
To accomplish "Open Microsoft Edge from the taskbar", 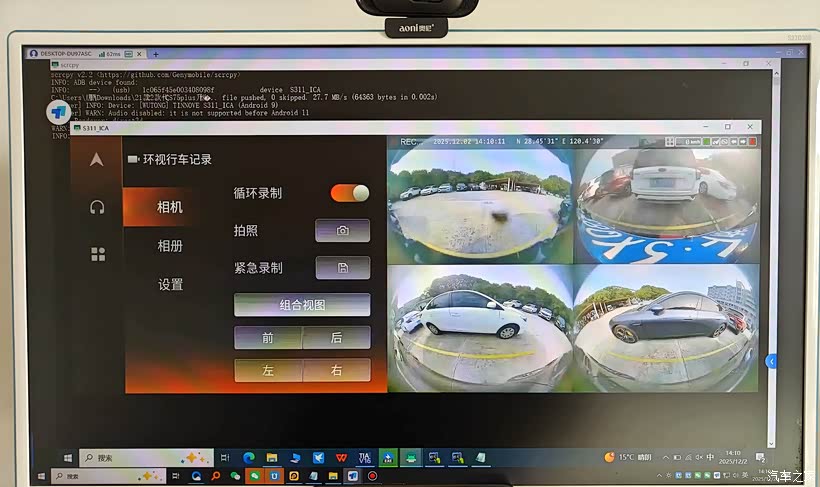I will pyautogui.click(x=249, y=458).
